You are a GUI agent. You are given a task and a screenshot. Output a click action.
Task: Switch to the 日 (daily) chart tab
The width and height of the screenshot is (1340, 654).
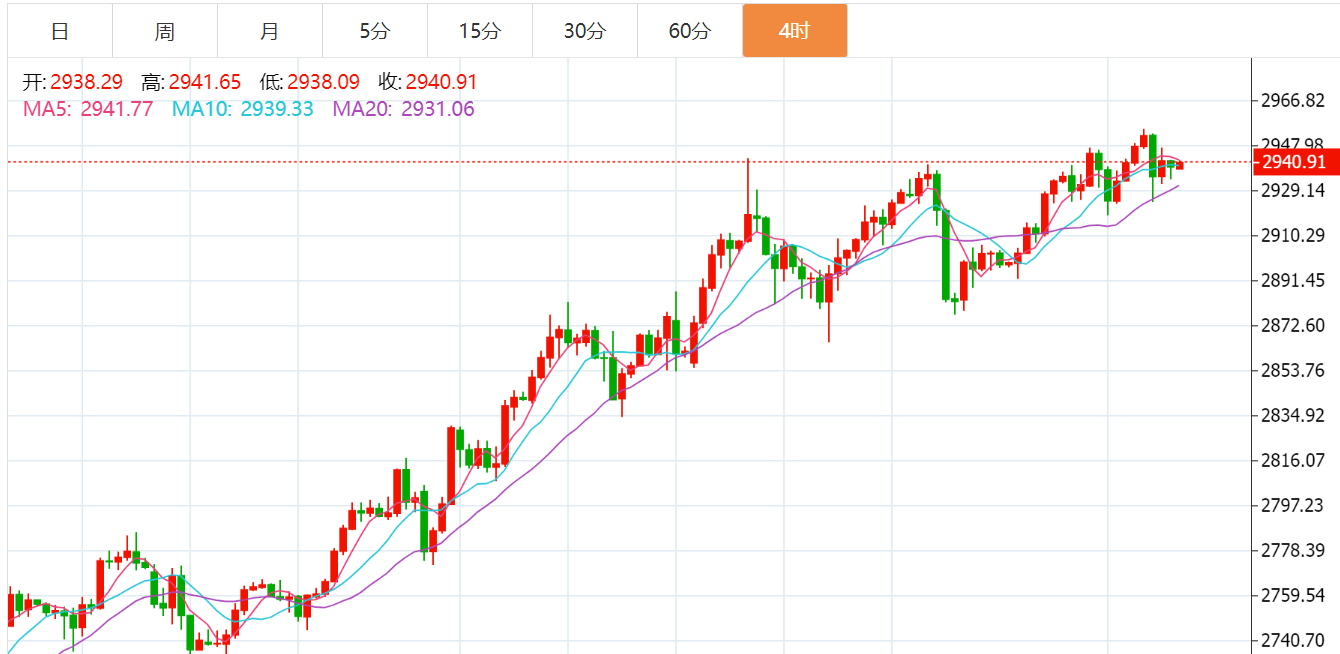[60, 31]
